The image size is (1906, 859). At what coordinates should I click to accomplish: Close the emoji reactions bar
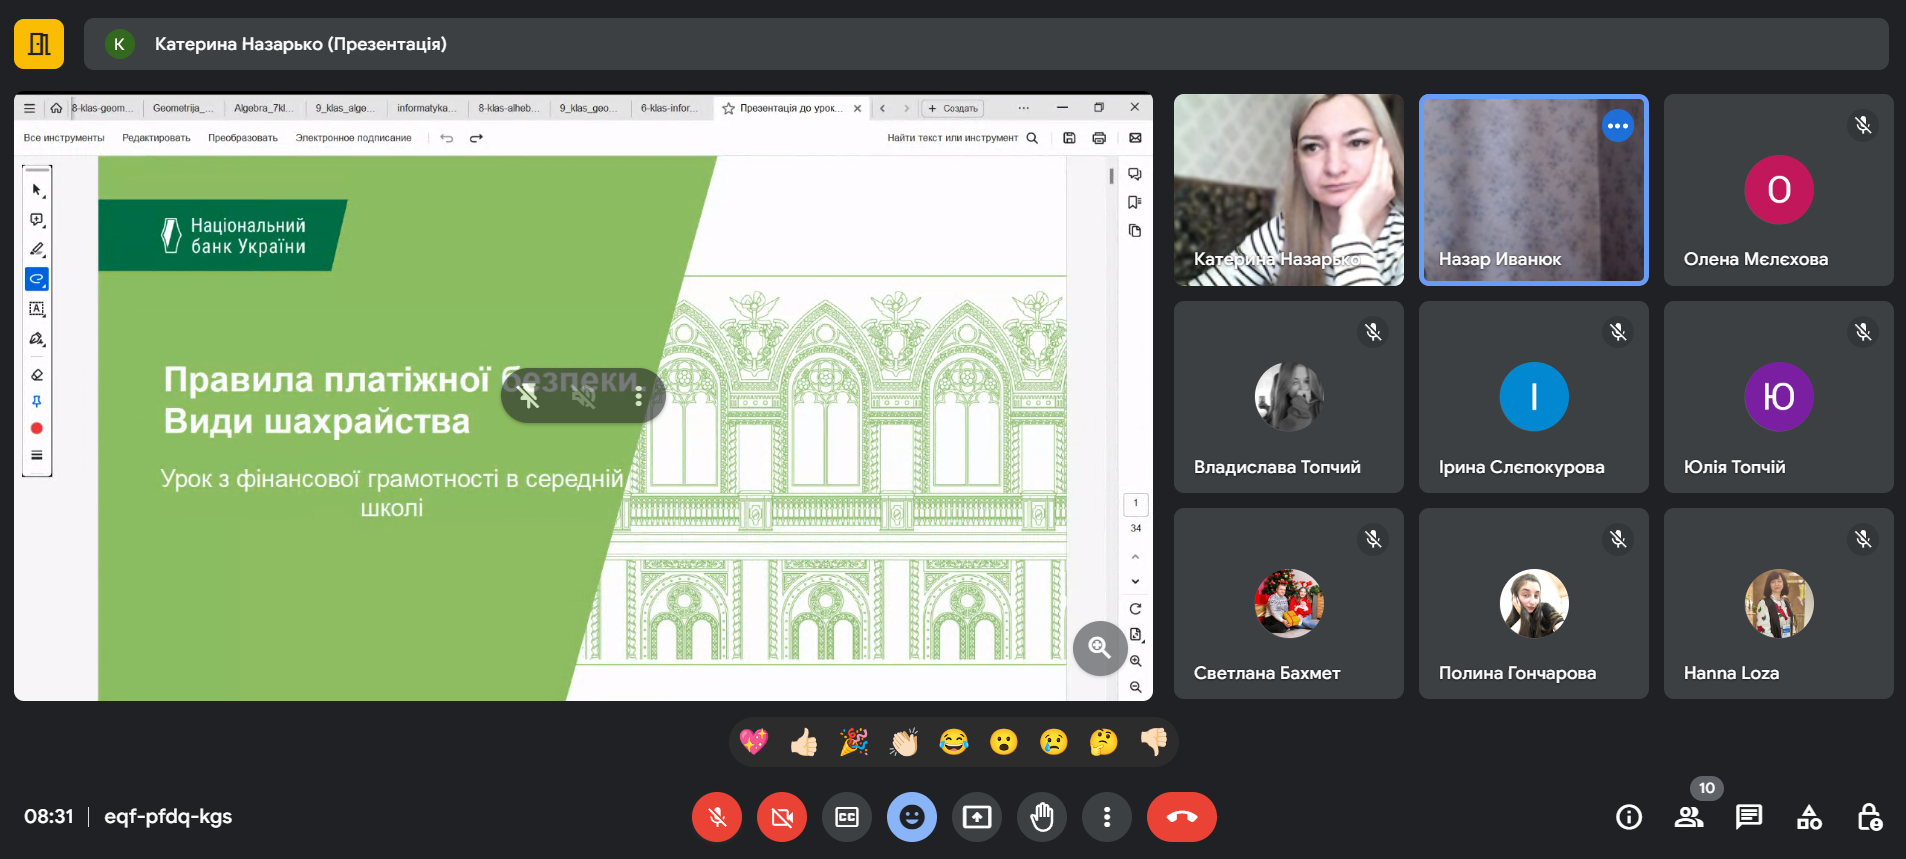tap(912, 817)
